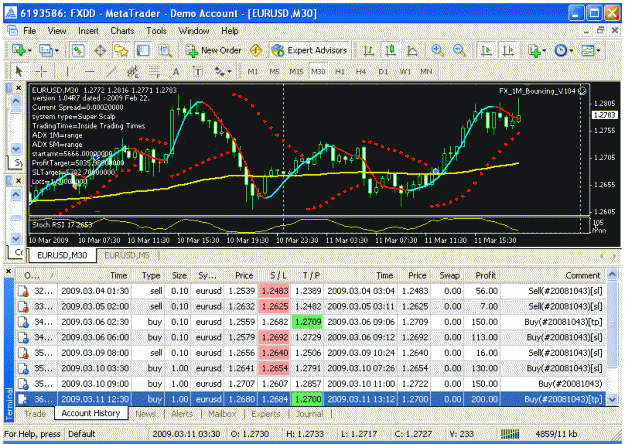This screenshot has width=625, height=444.
Task: Expand the Profiles dropdown arrow
Action: pyautogui.click(x=57, y=51)
